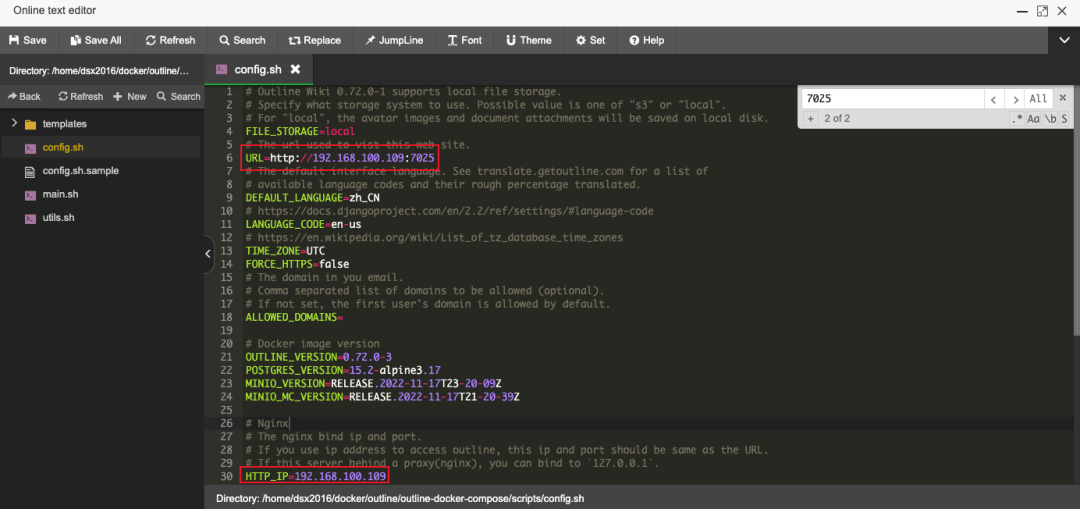Click the FORCE_HTTPS=false line
The image size is (1080, 509).
pos(298,264)
